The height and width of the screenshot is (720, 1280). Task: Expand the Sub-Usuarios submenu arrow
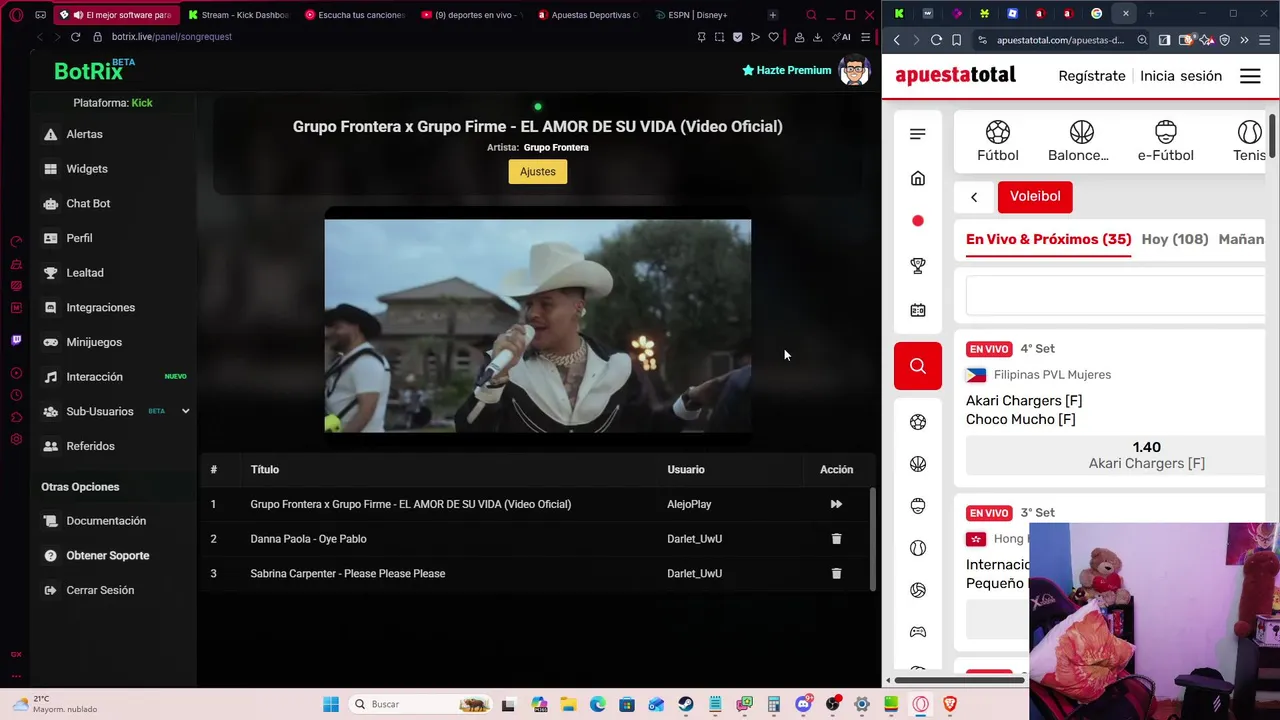[x=185, y=411]
